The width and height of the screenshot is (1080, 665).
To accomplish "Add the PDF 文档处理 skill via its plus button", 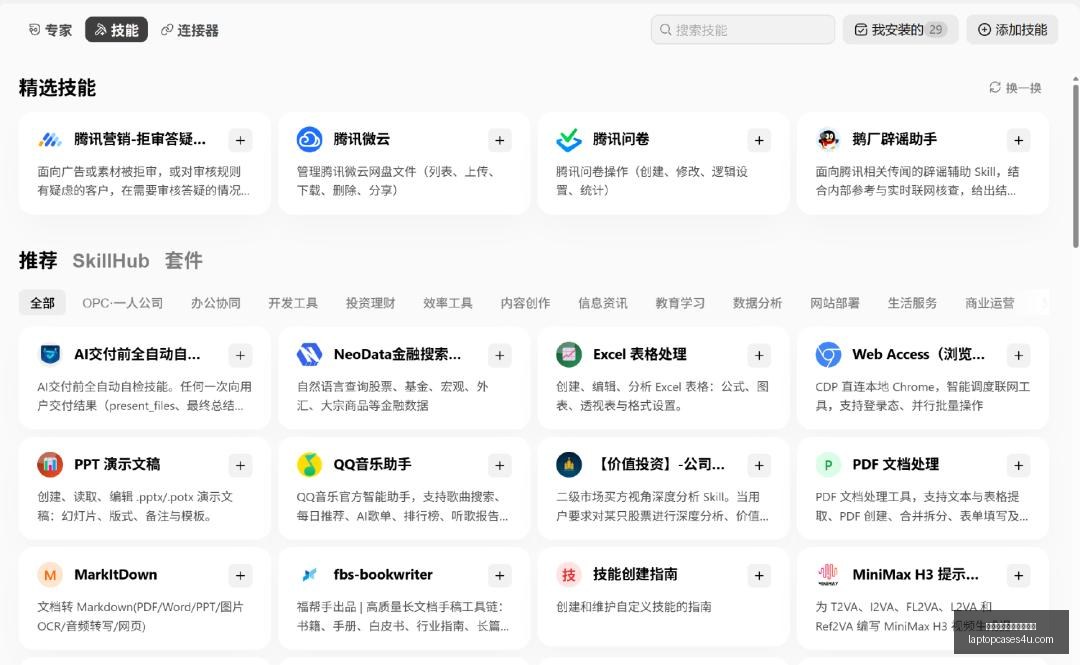I will point(1018,466).
